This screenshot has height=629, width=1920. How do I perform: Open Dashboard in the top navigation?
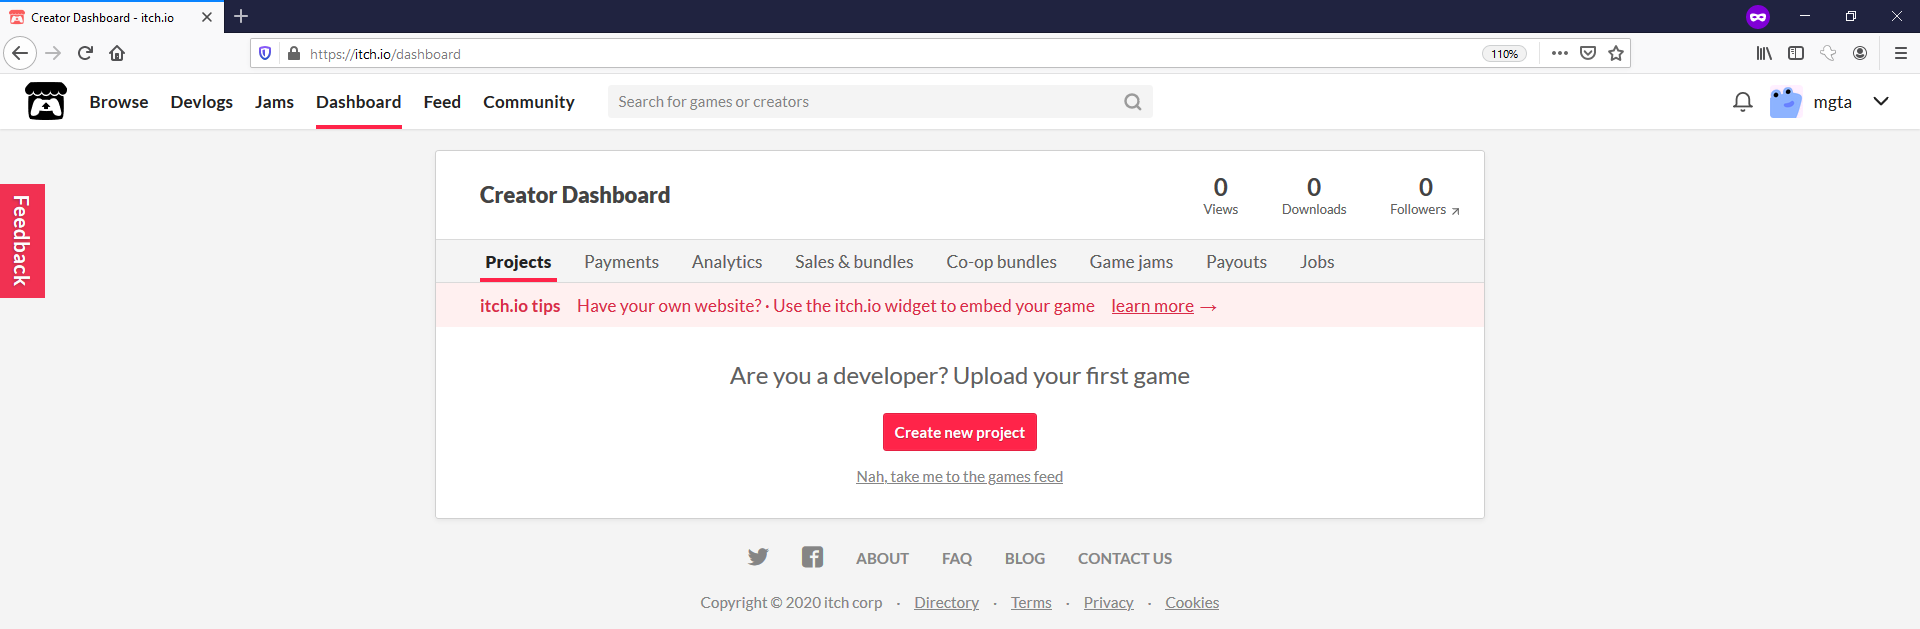pyautogui.click(x=359, y=102)
